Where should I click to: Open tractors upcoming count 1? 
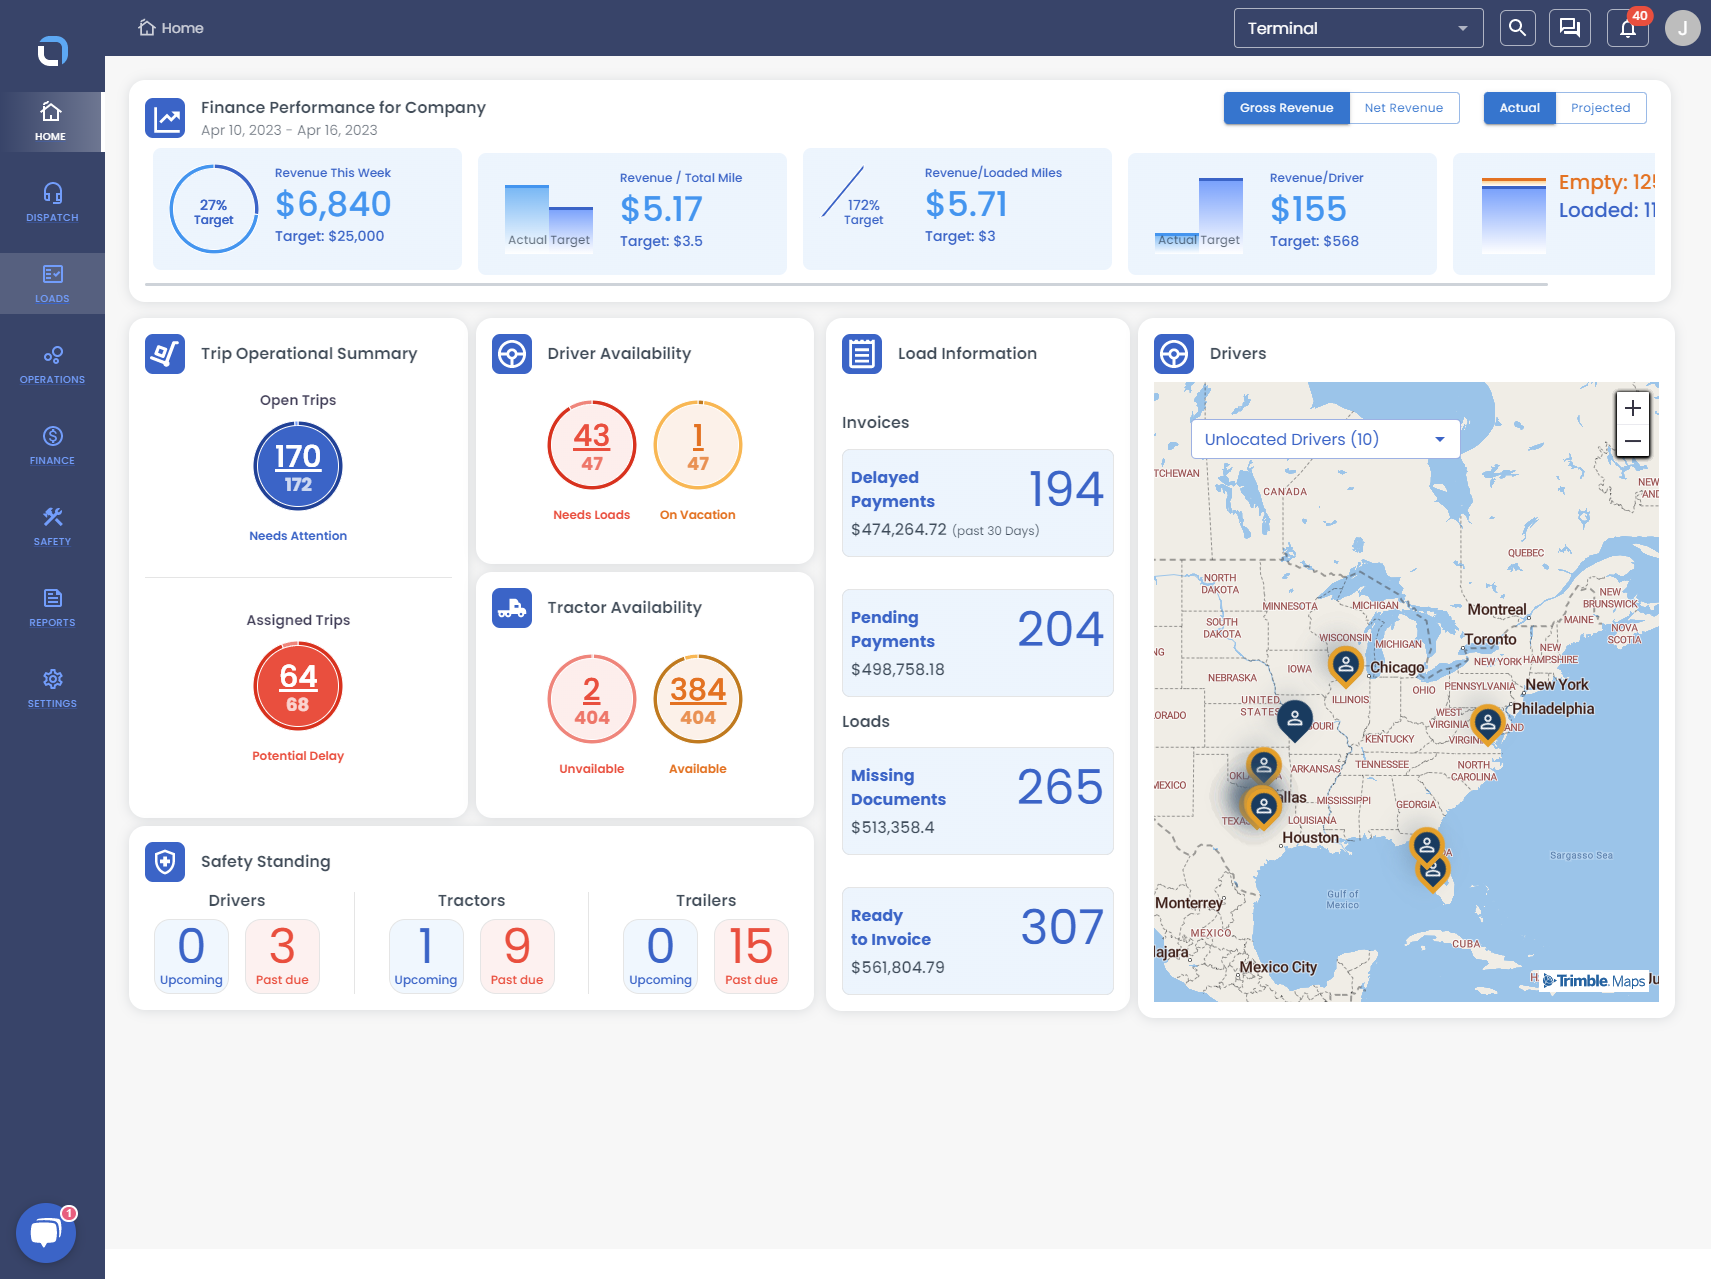point(426,956)
